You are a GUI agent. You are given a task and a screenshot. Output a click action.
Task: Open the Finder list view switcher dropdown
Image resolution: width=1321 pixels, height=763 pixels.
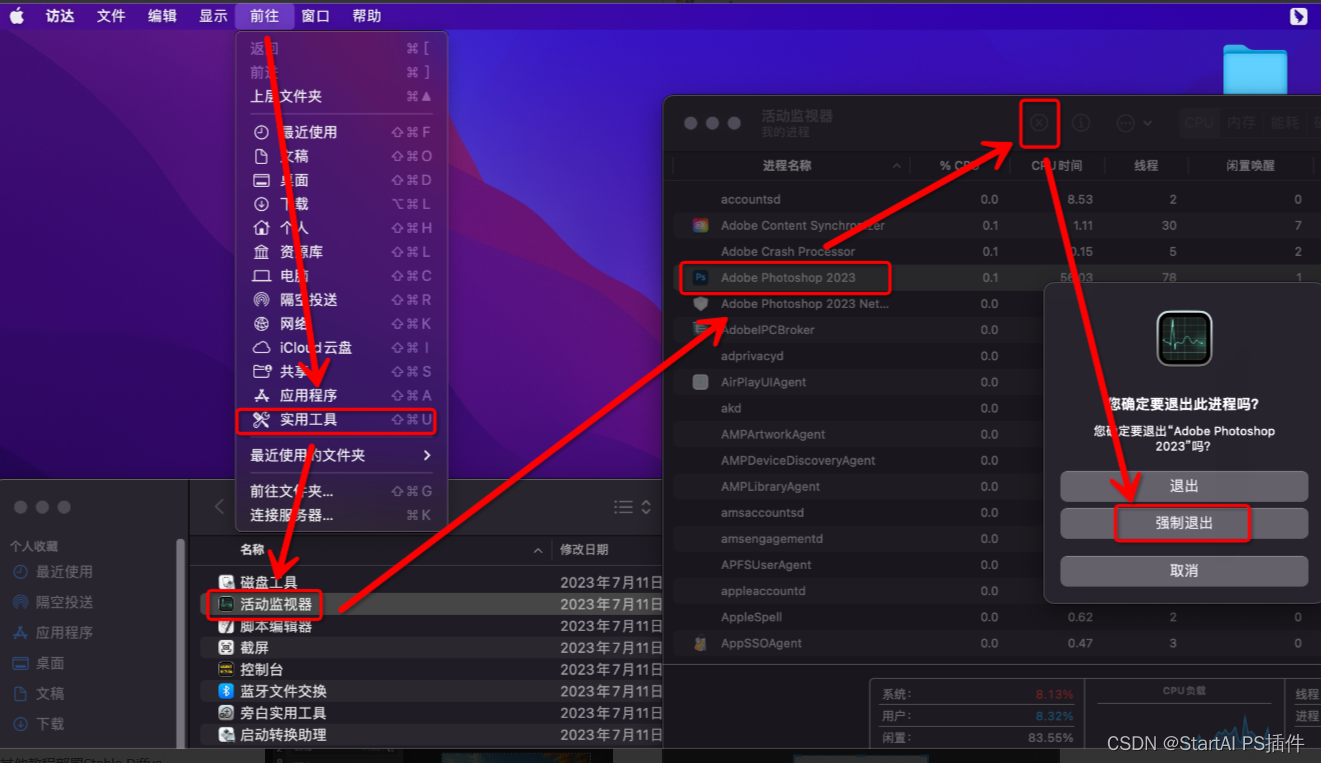(x=633, y=507)
